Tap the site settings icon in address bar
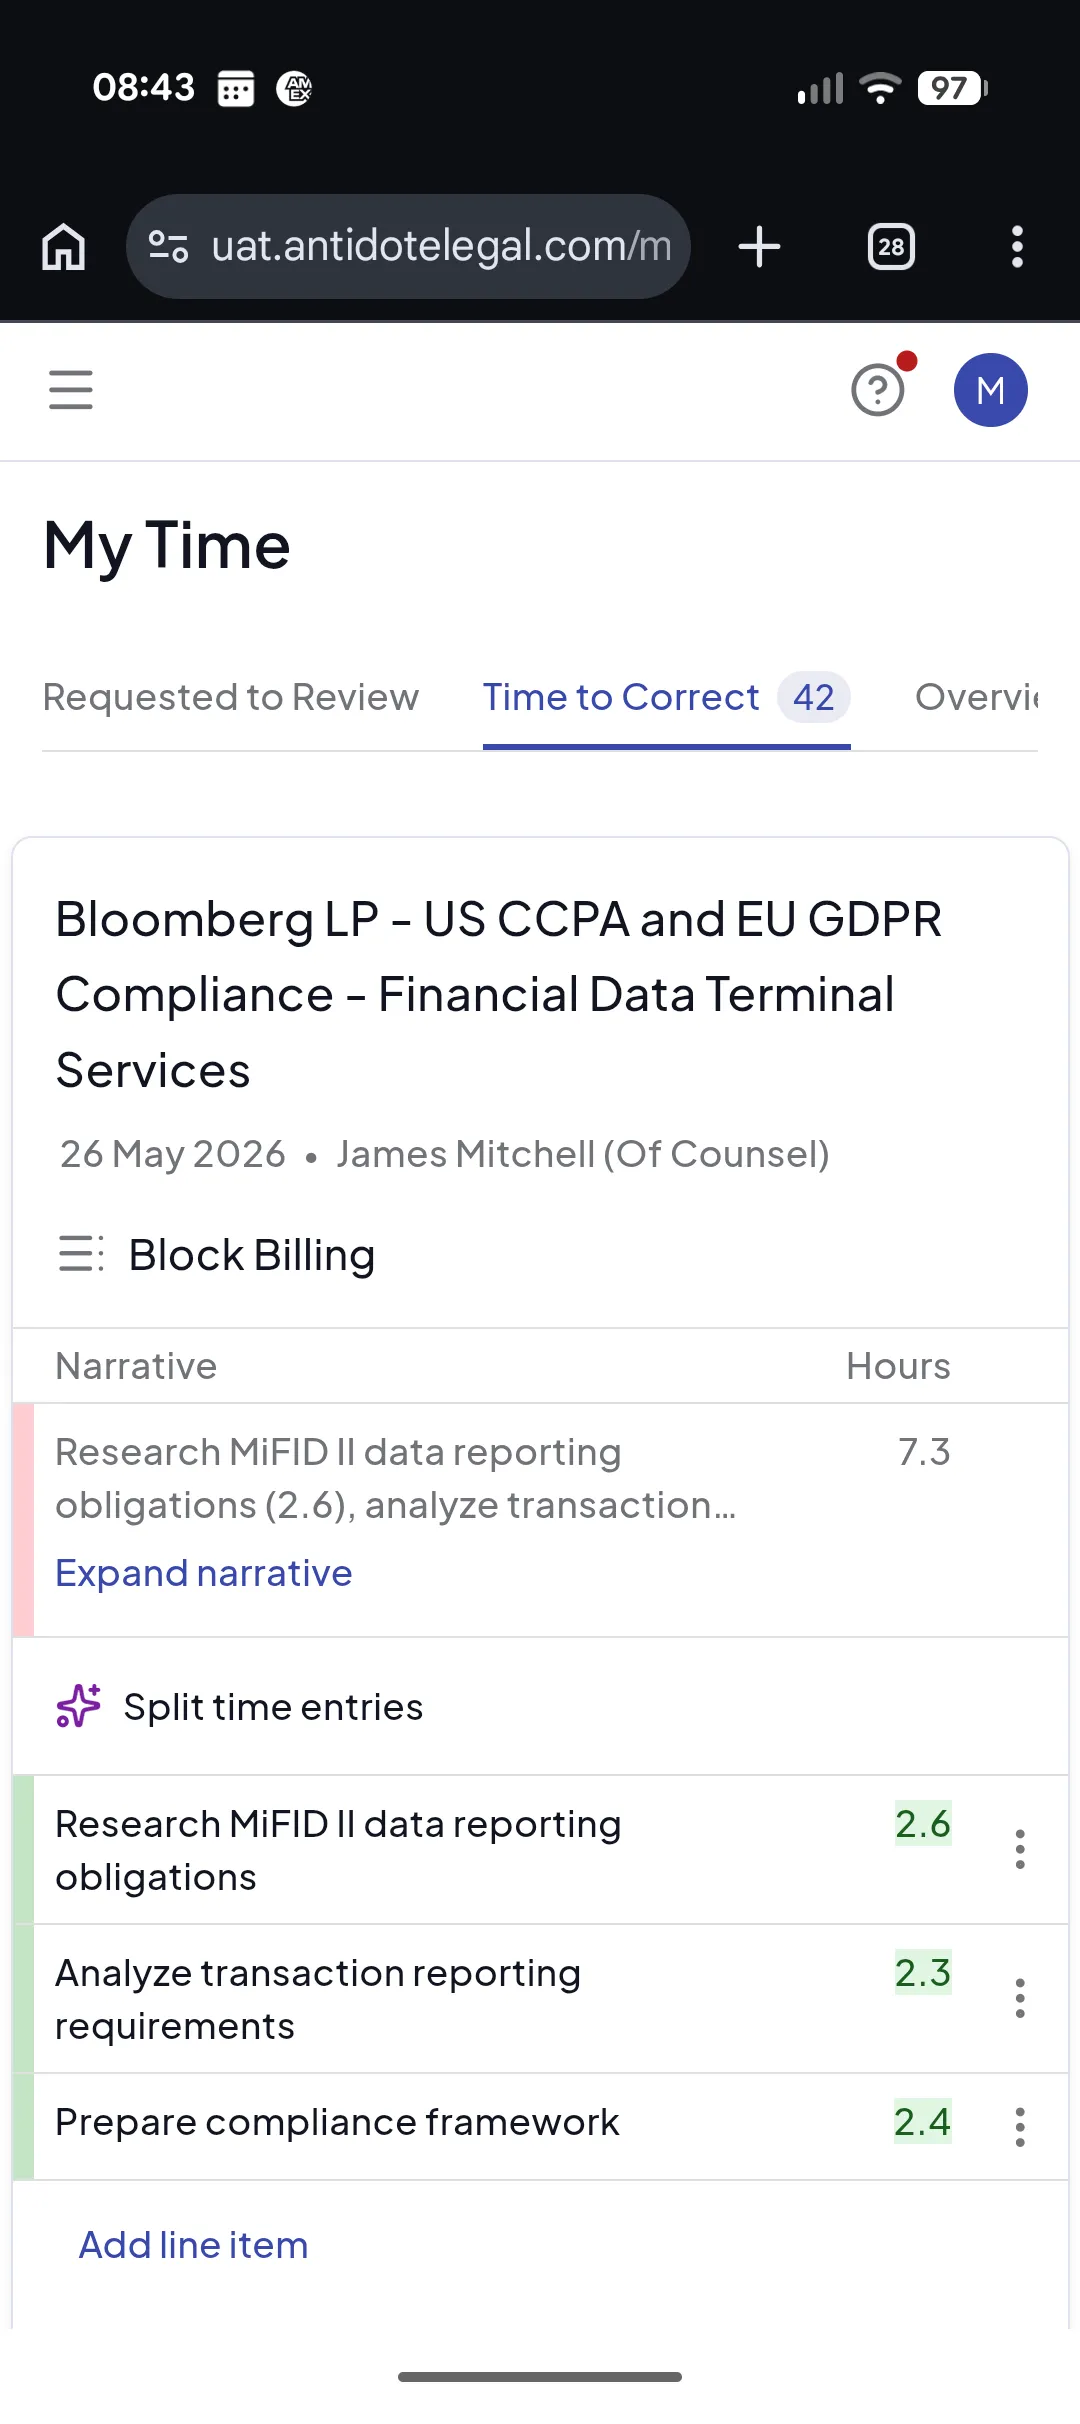The width and height of the screenshot is (1080, 2424). tap(168, 246)
